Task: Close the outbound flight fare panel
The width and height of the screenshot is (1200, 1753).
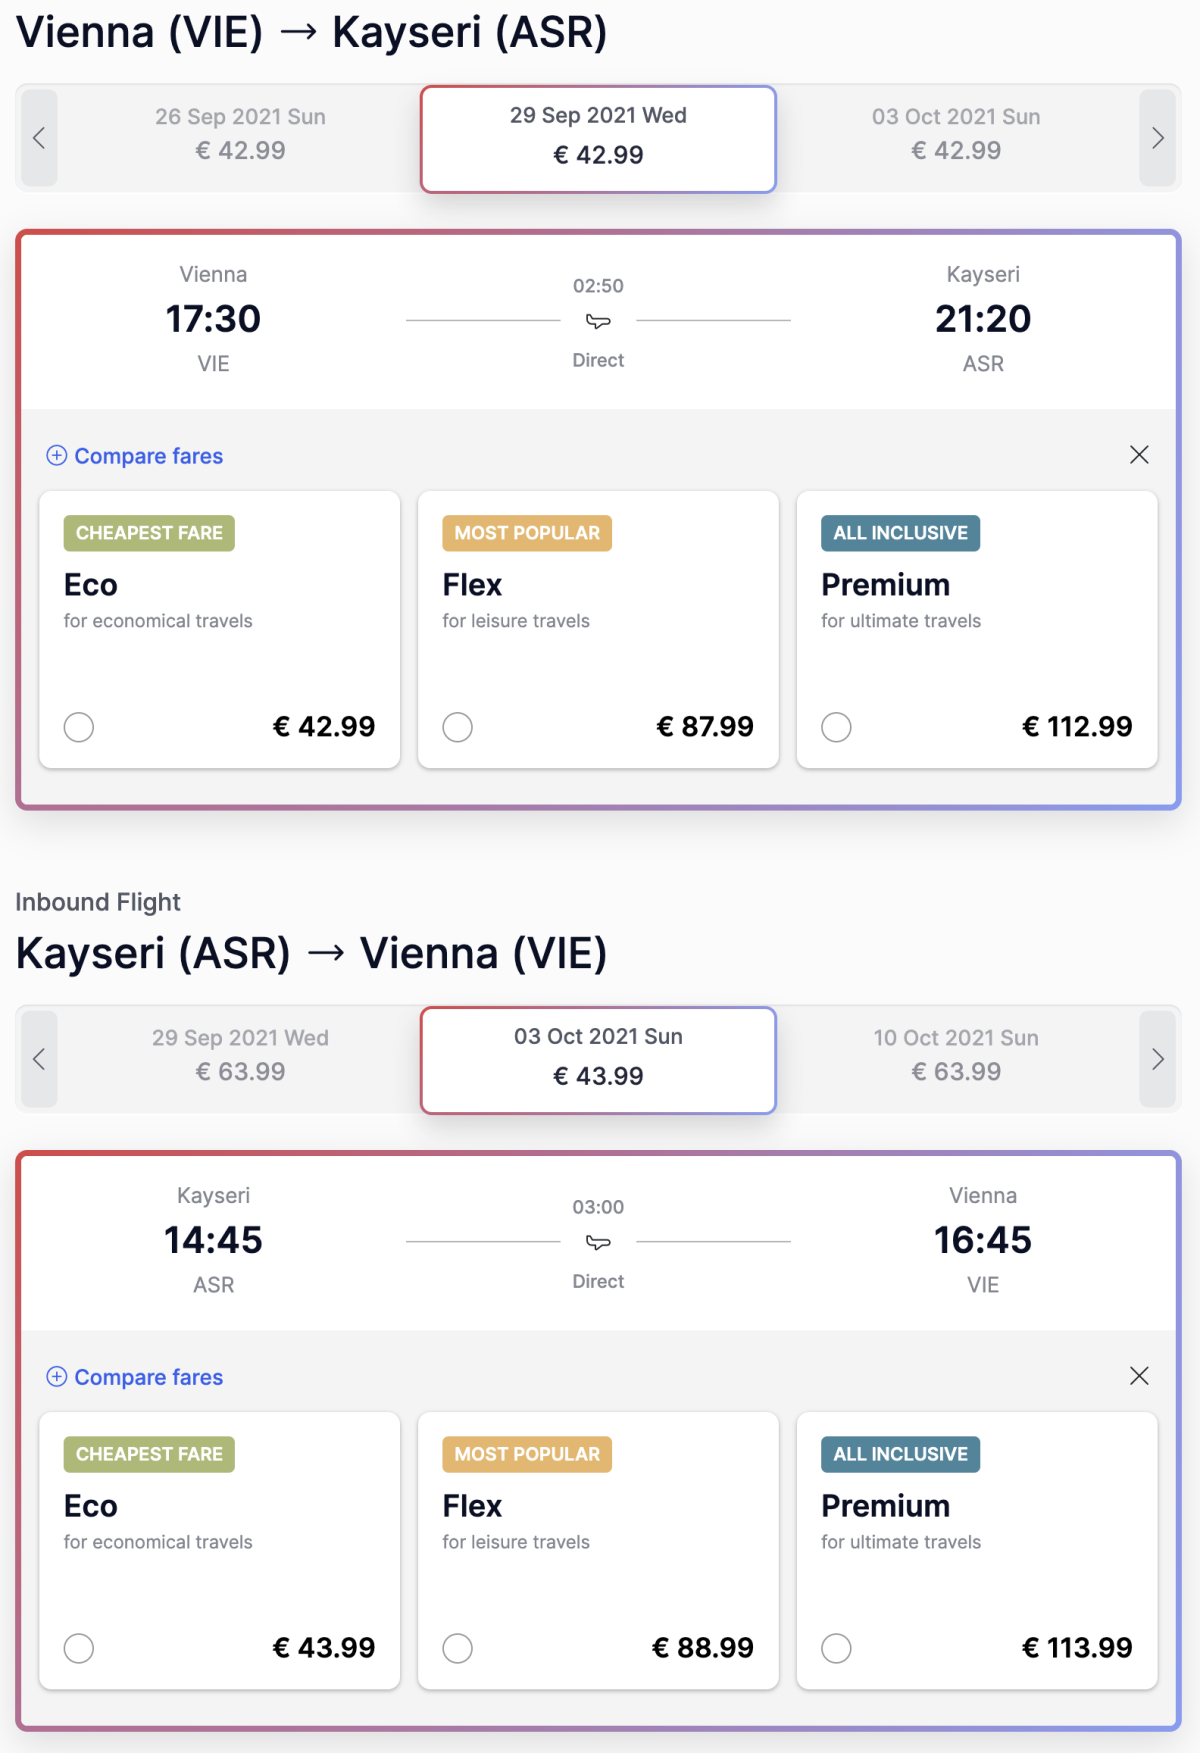Action: [1139, 455]
